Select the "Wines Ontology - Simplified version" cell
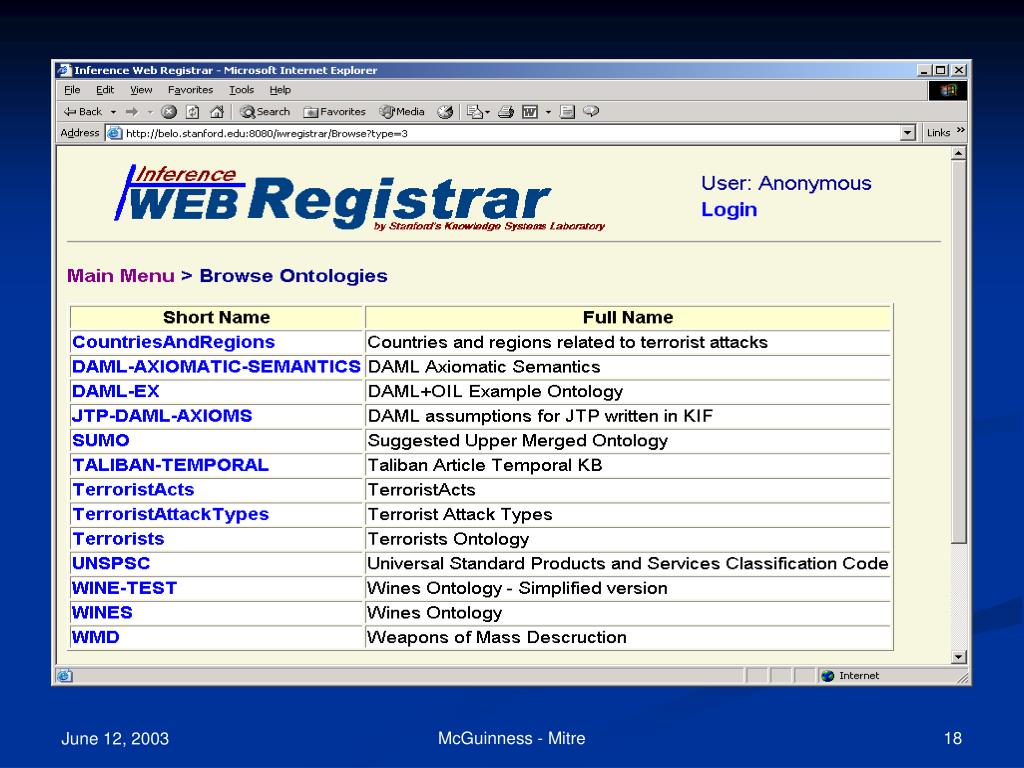This screenshot has height=768, width=1024. coord(628,588)
